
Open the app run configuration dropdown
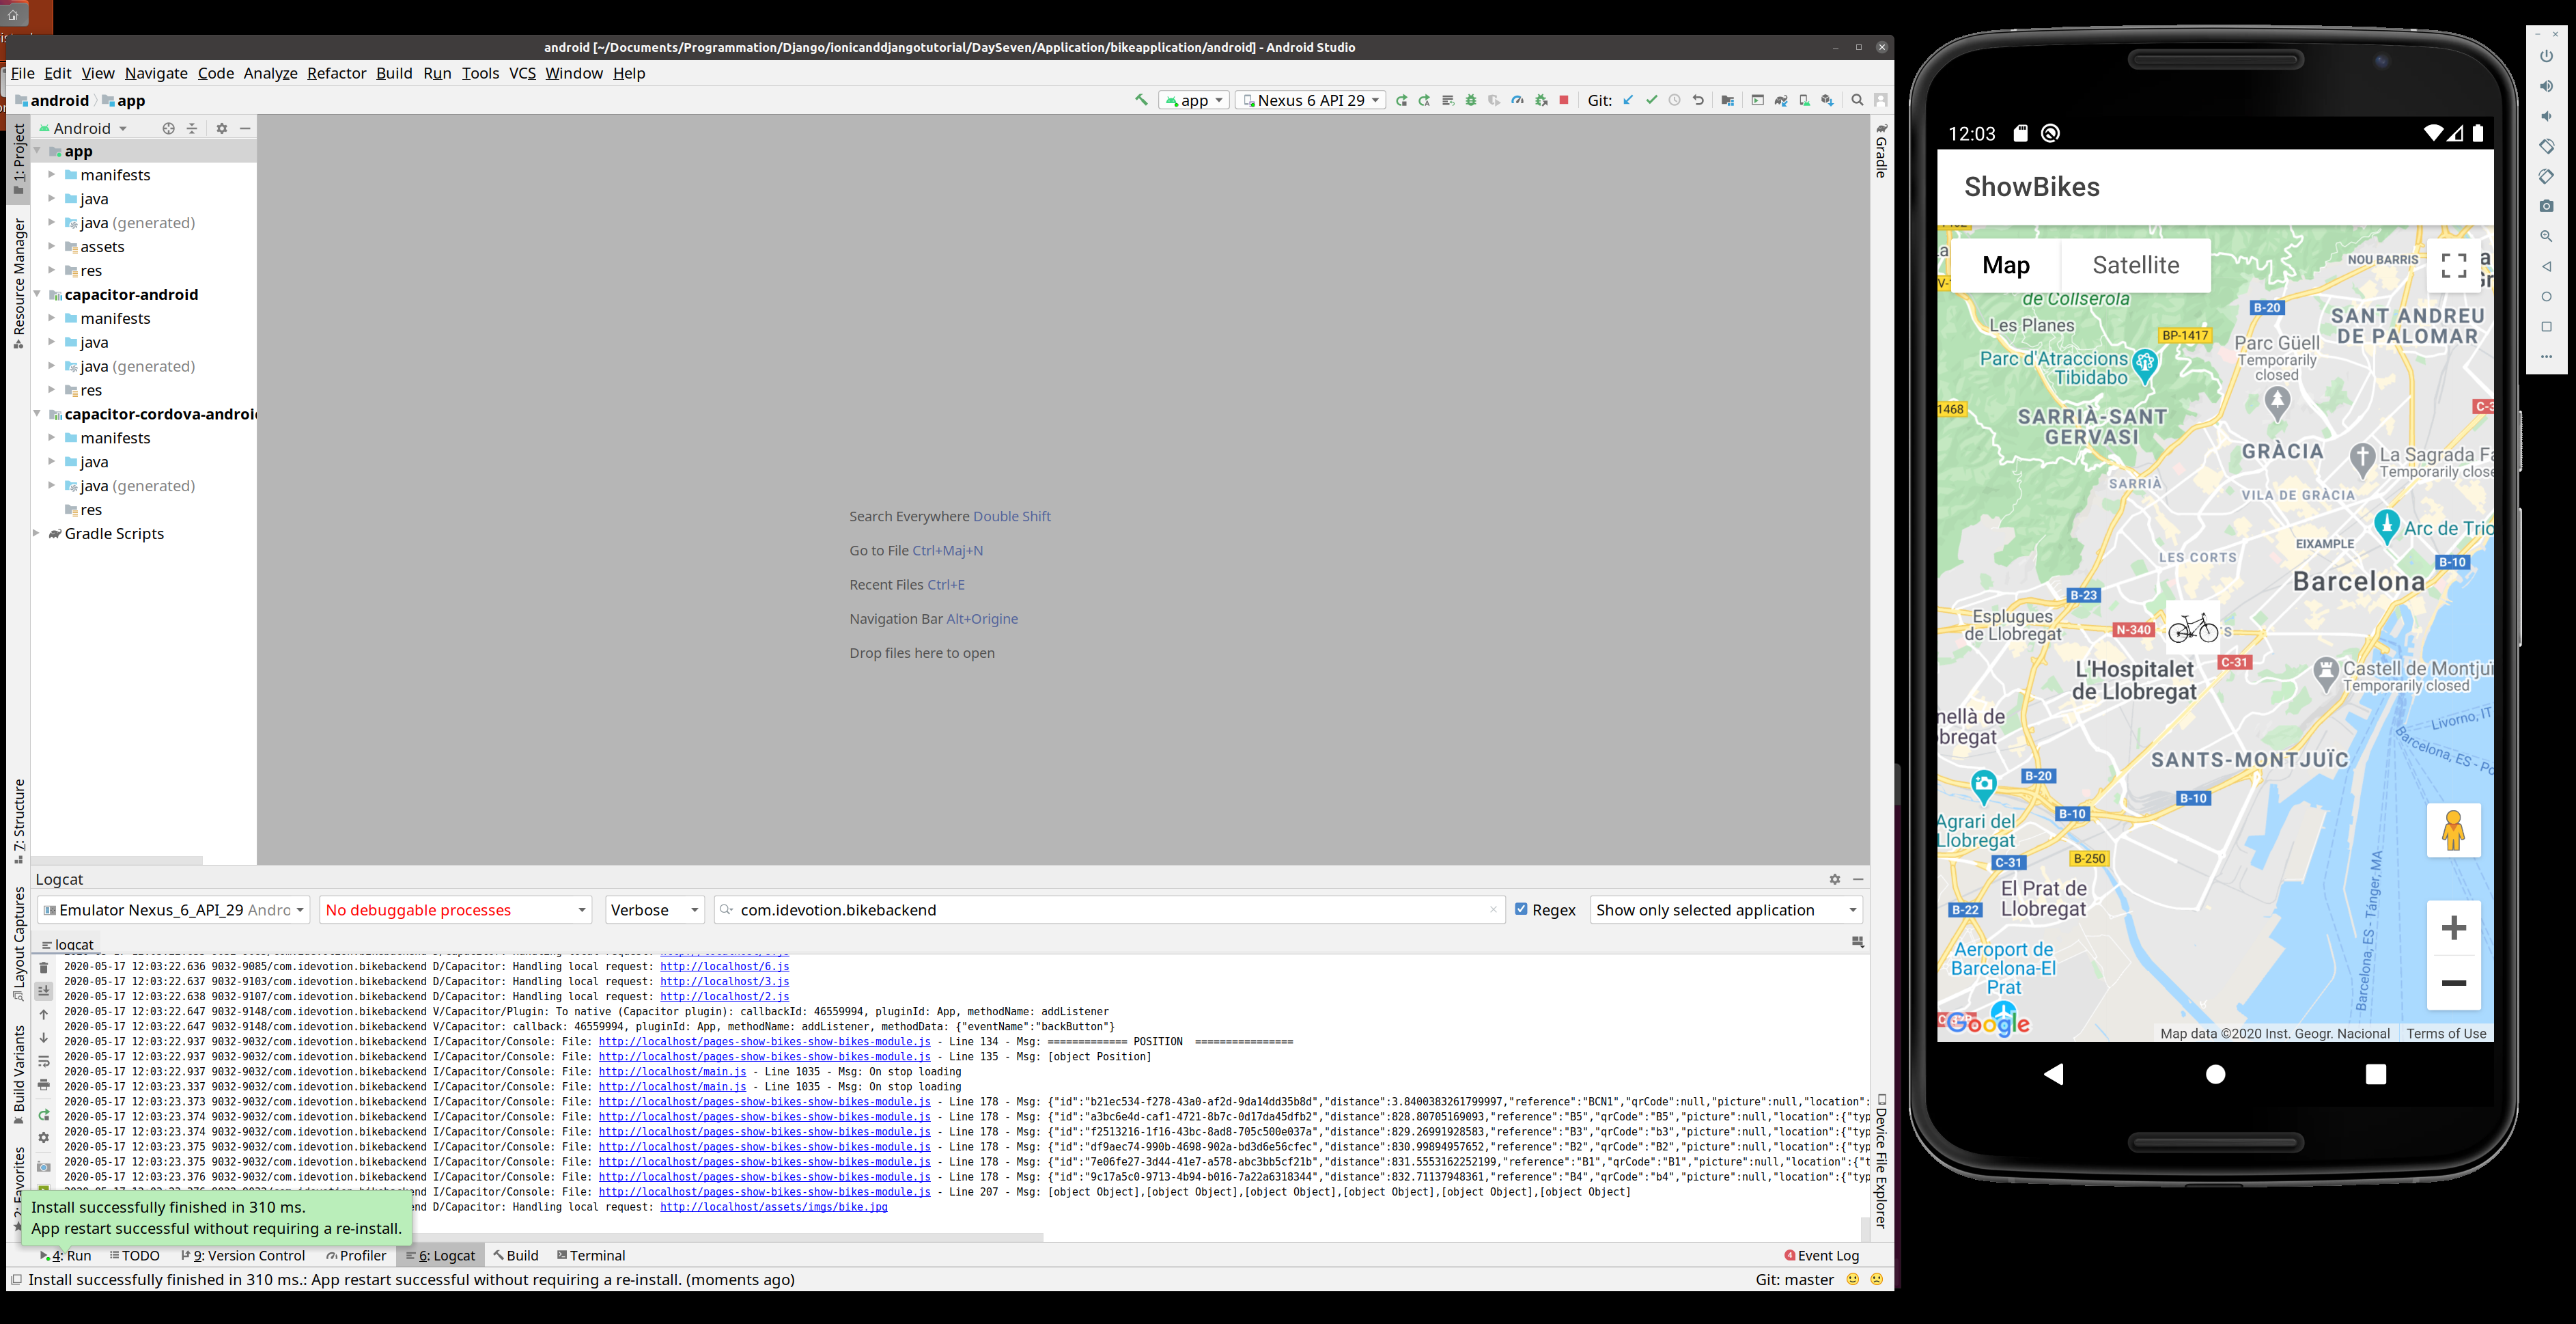[x=1194, y=100]
